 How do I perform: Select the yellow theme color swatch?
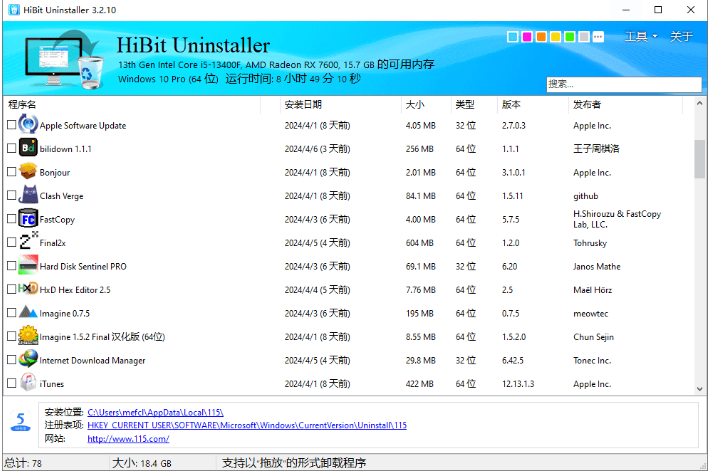click(x=556, y=37)
